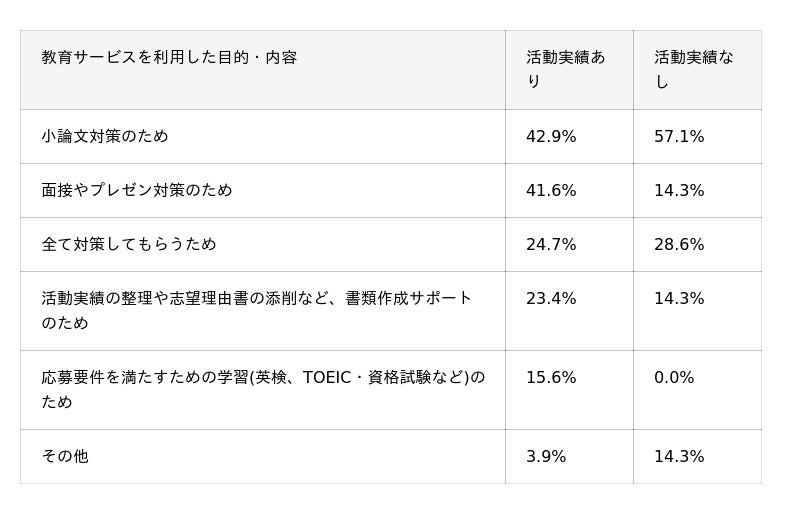The image size is (800, 514).
Task: Select the 活動実績あり column header
Action: 566,70
